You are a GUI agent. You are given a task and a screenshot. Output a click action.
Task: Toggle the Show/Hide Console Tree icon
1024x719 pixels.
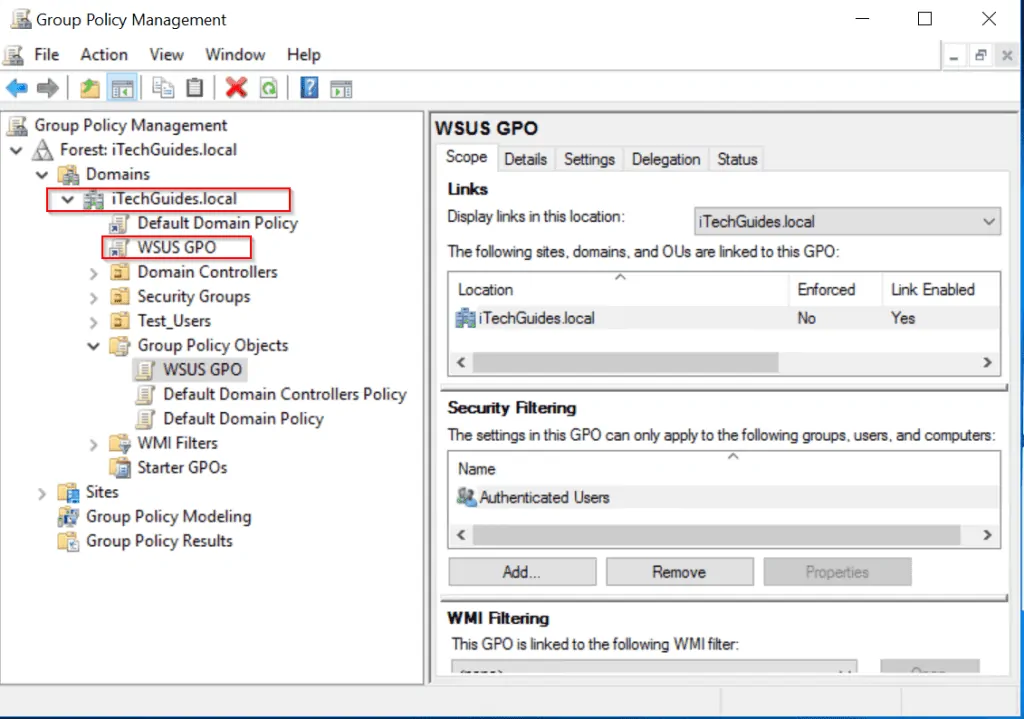point(120,88)
